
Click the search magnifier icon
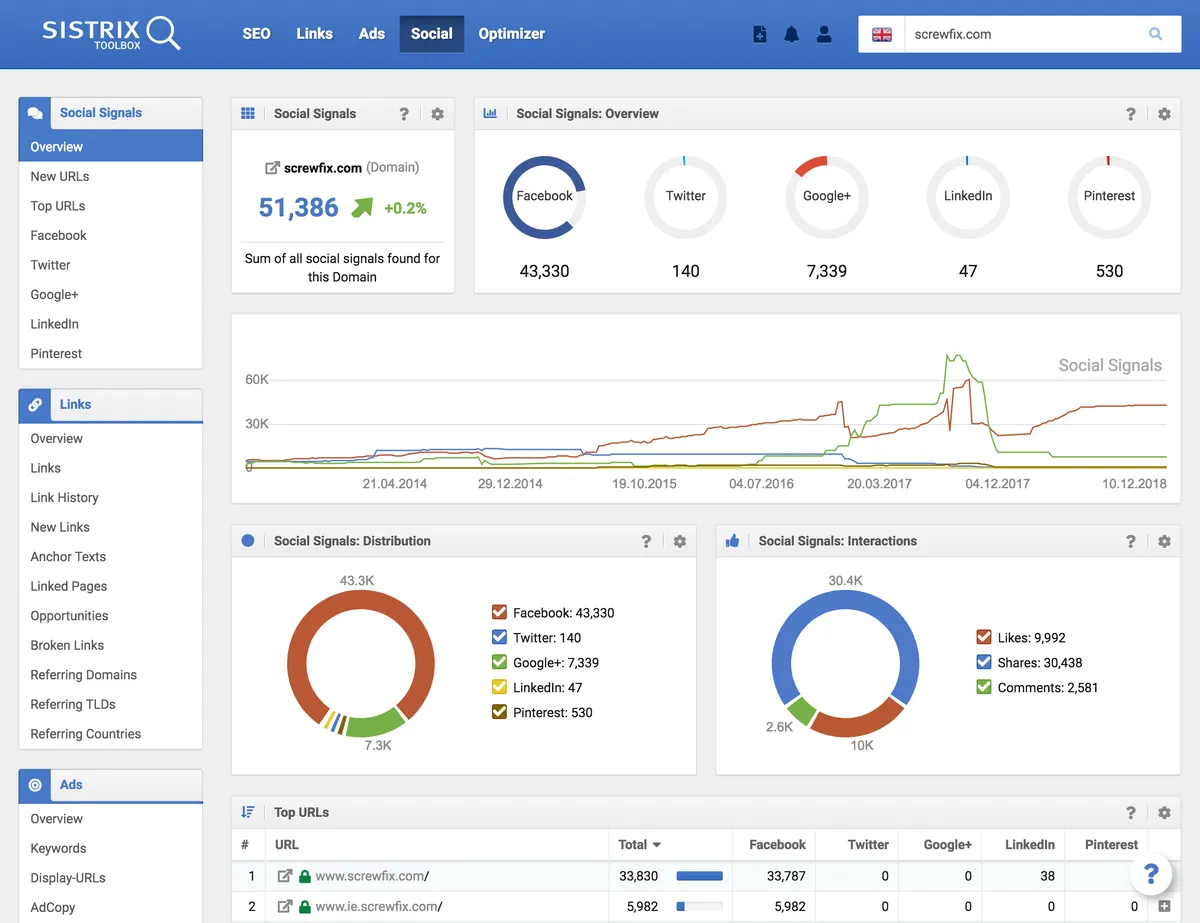coord(1155,34)
